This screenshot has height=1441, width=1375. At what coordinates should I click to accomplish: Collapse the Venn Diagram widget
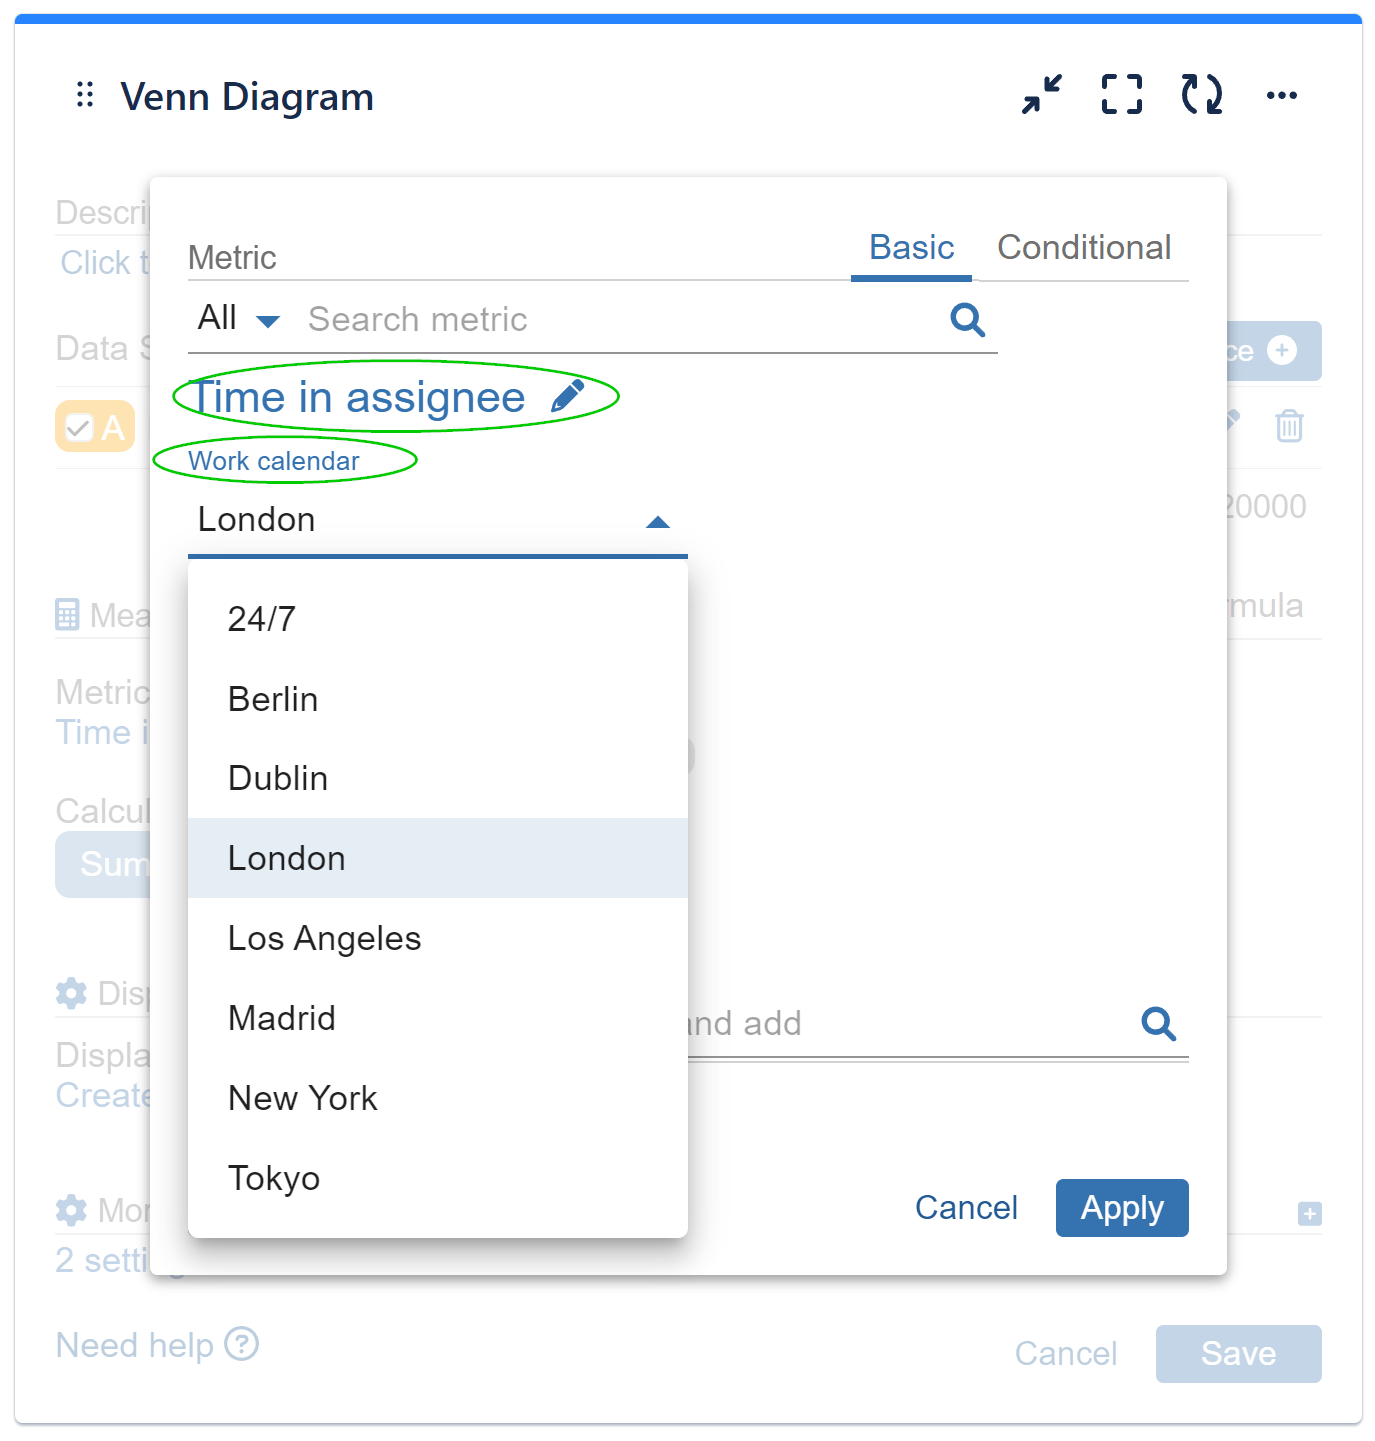coord(1041,95)
